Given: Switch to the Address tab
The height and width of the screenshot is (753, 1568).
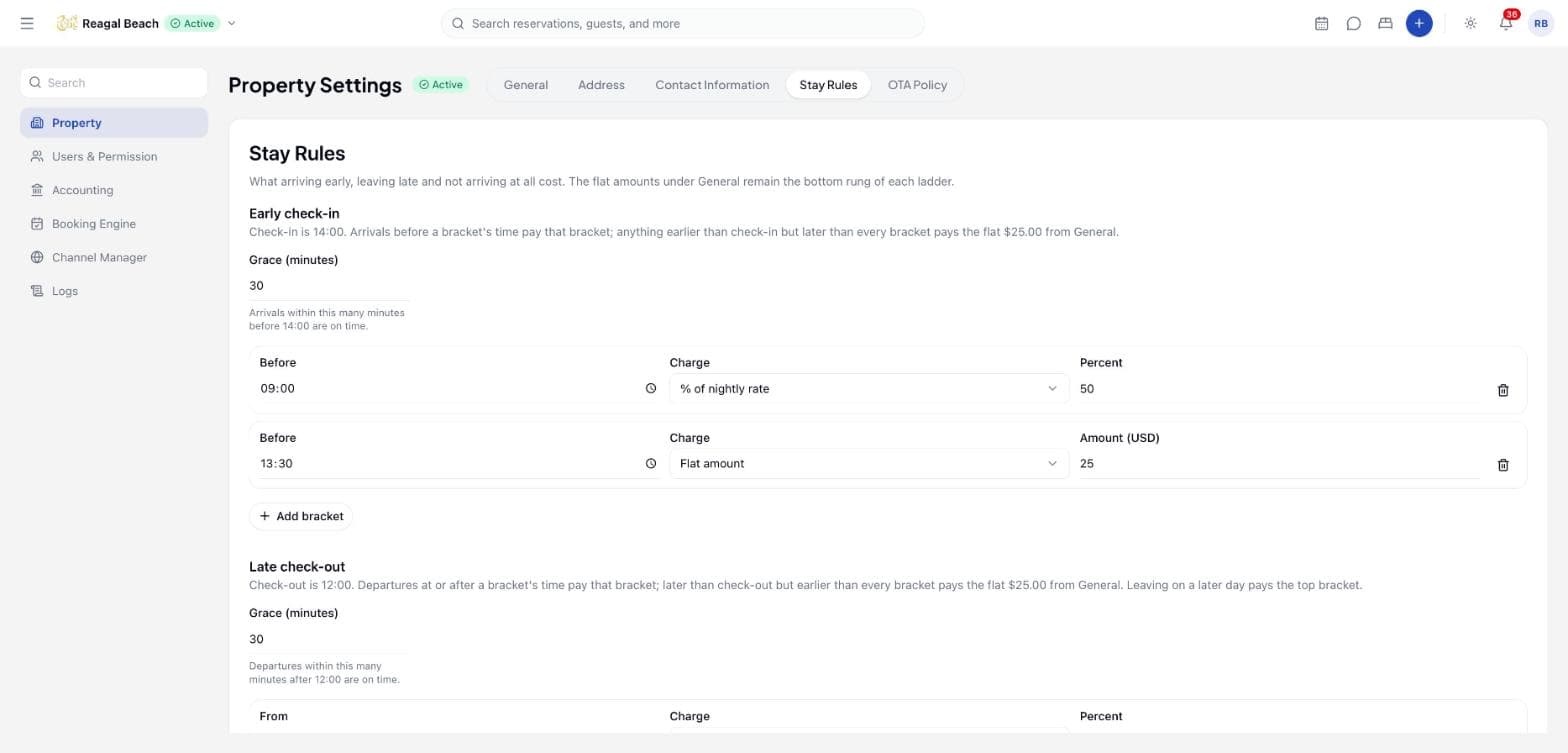Looking at the screenshot, I should click(601, 85).
